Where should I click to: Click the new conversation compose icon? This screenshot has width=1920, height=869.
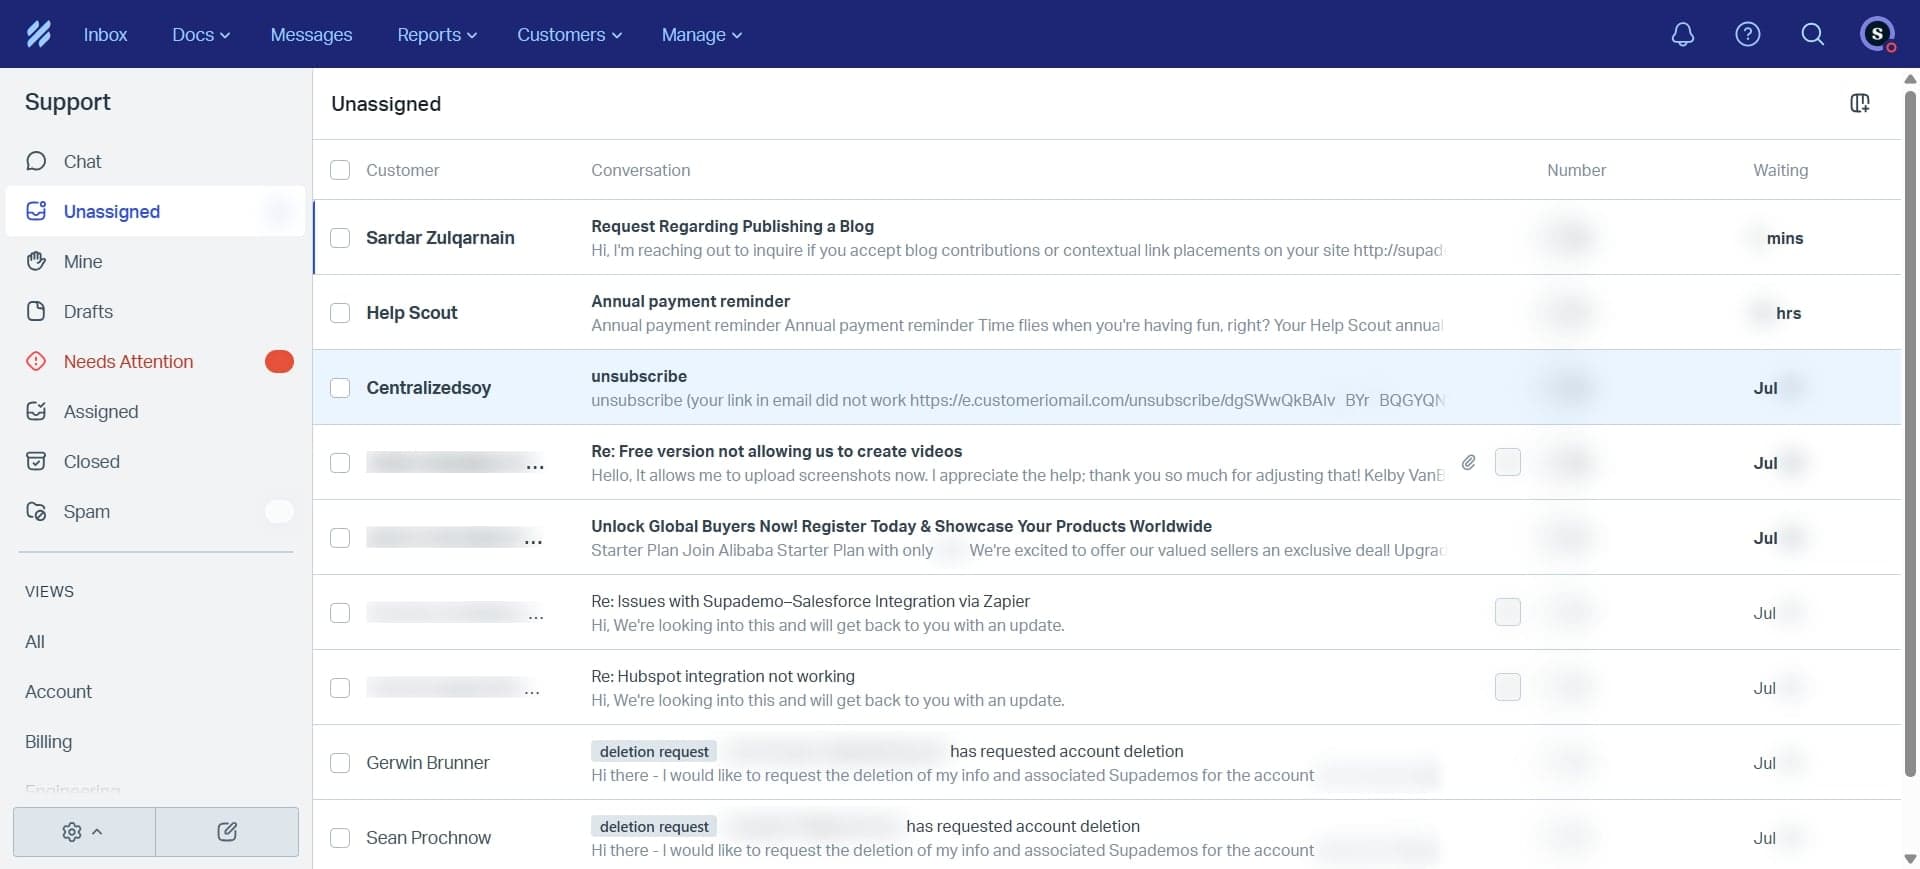(227, 832)
